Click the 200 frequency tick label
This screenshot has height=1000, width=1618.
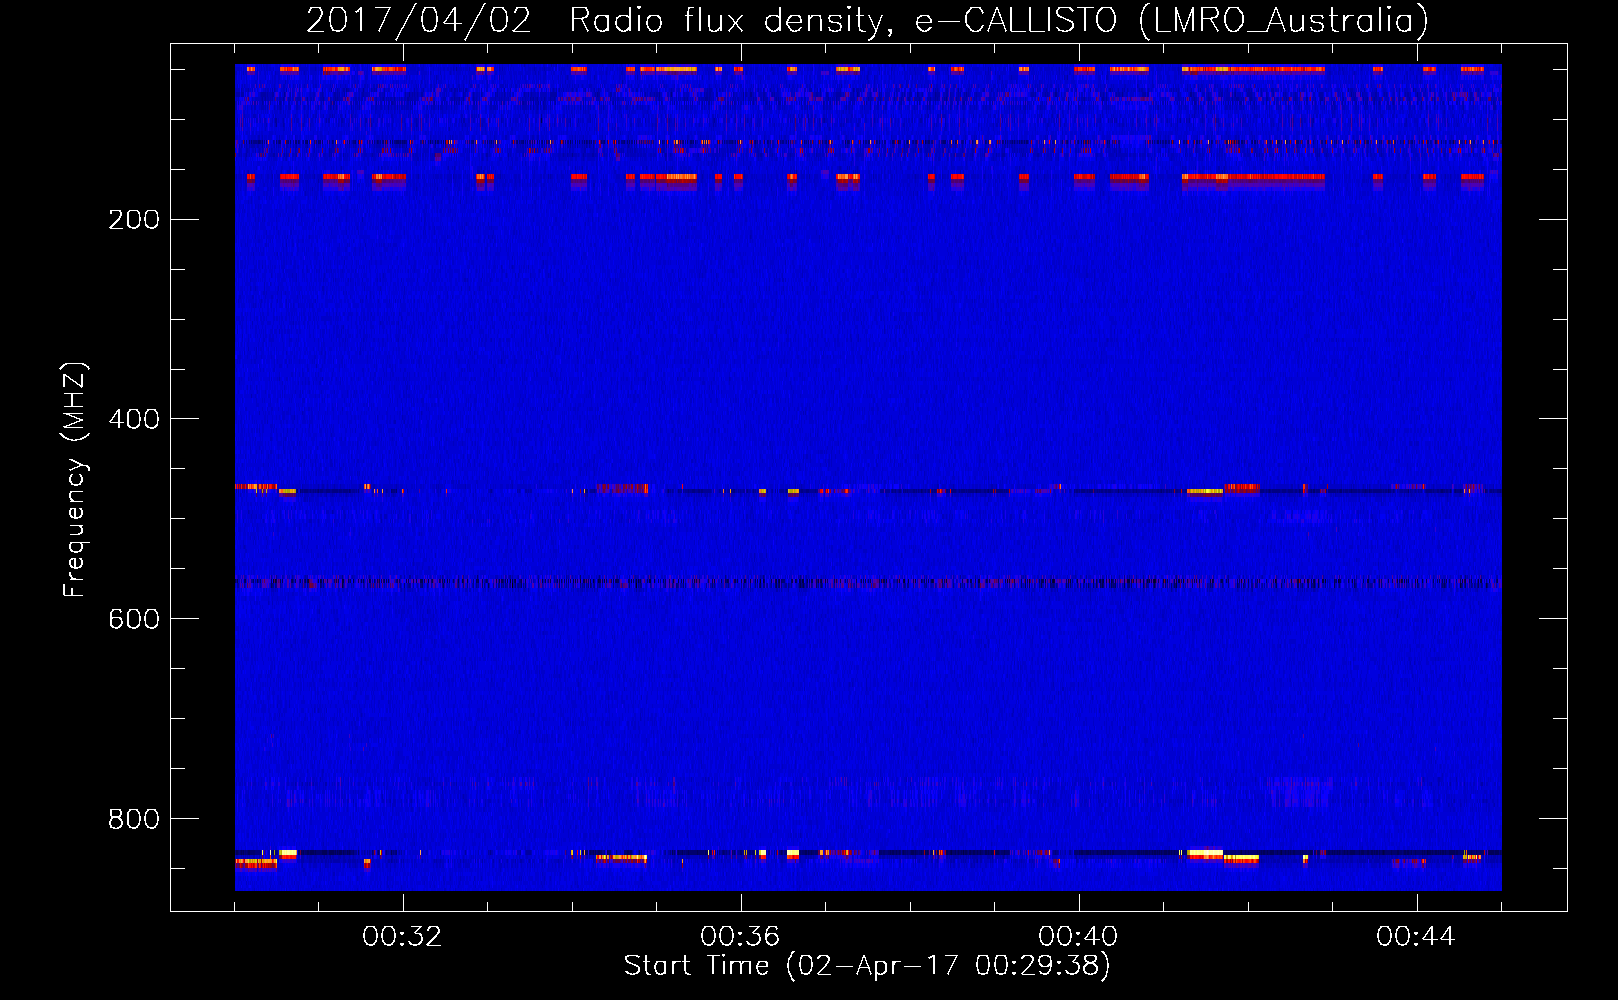(x=134, y=220)
